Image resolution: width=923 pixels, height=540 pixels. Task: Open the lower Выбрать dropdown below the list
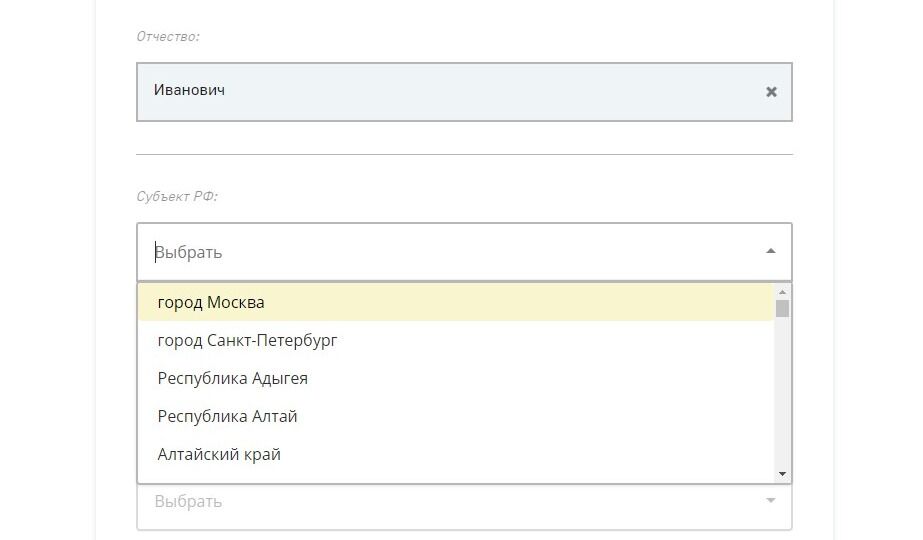[x=464, y=506]
